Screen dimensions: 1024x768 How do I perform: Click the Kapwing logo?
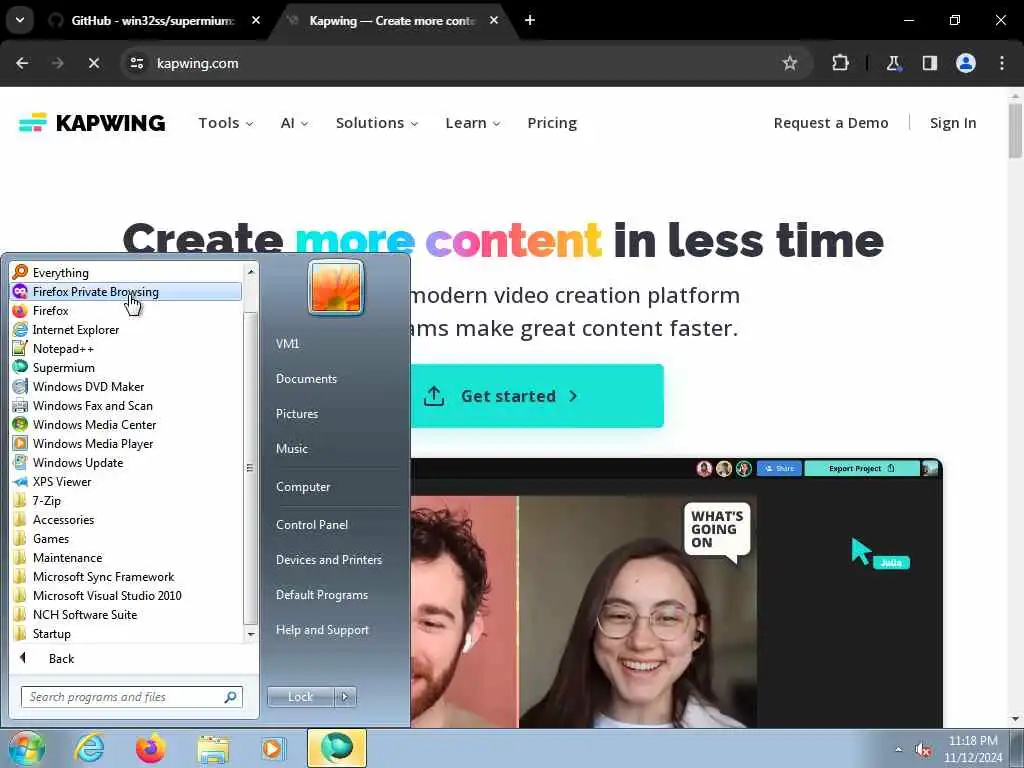coord(91,123)
